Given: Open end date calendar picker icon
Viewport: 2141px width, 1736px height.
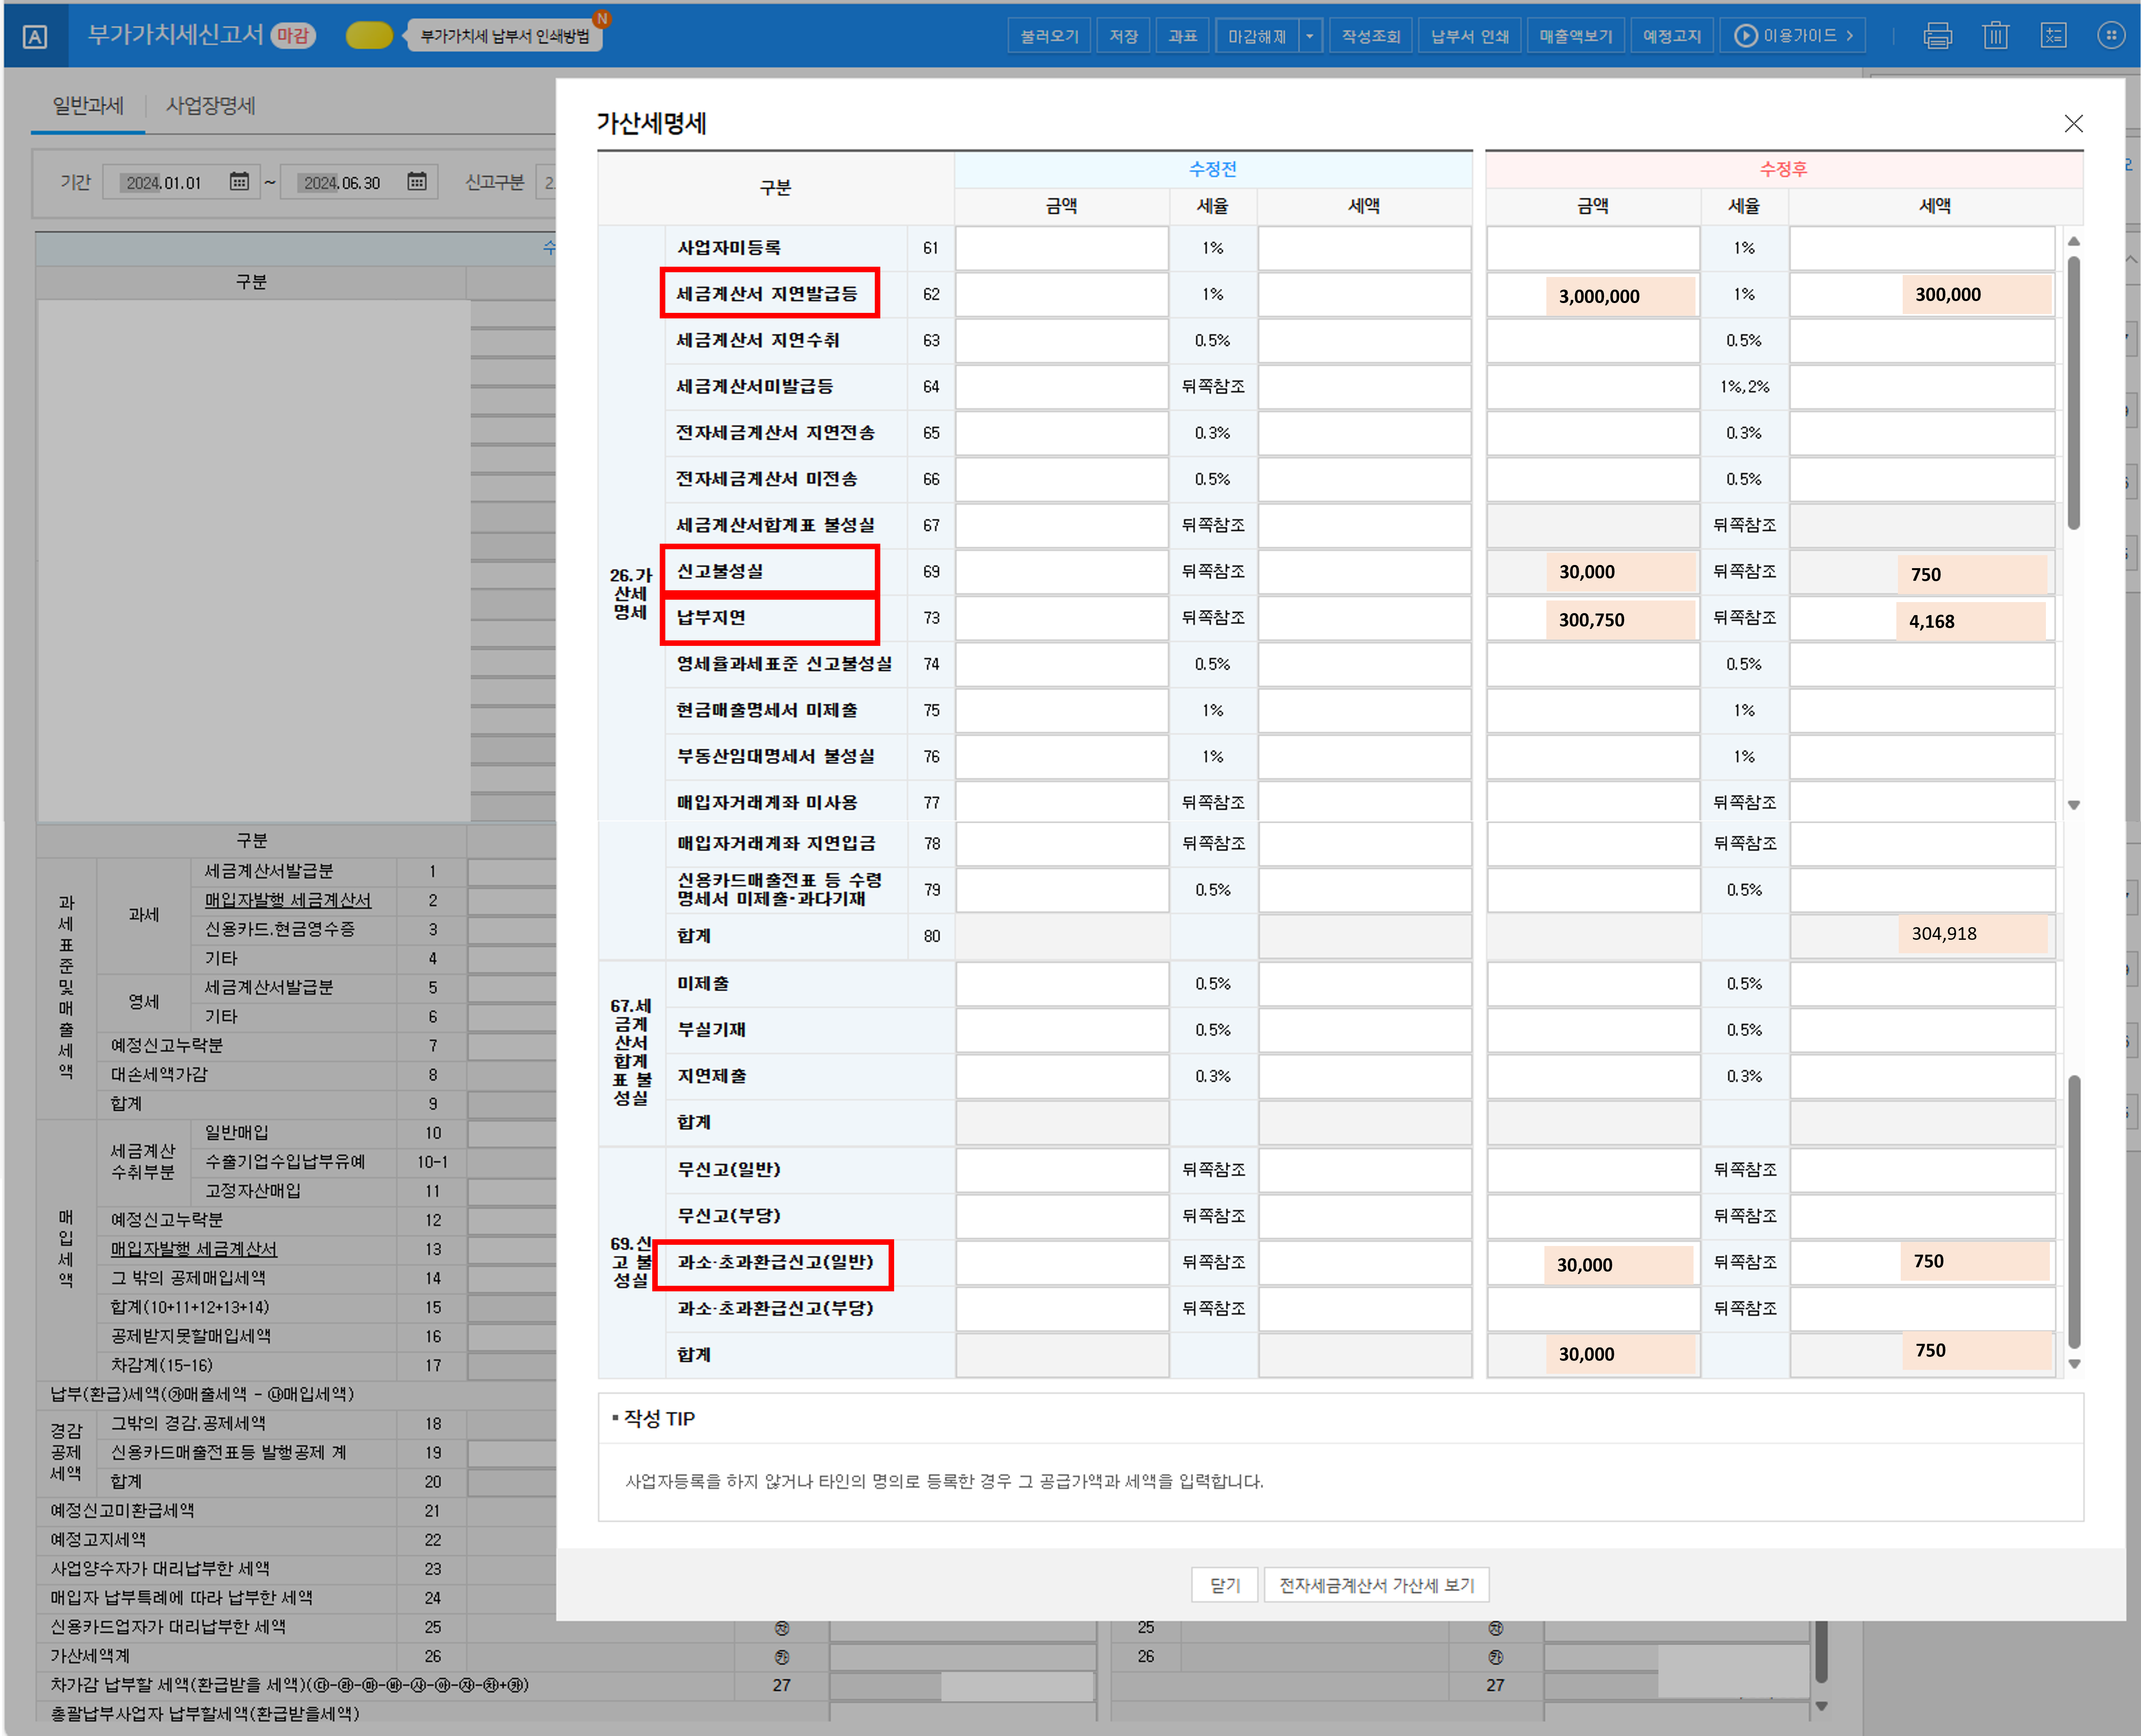Looking at the screenshot, I should click(x=417, y=182).
